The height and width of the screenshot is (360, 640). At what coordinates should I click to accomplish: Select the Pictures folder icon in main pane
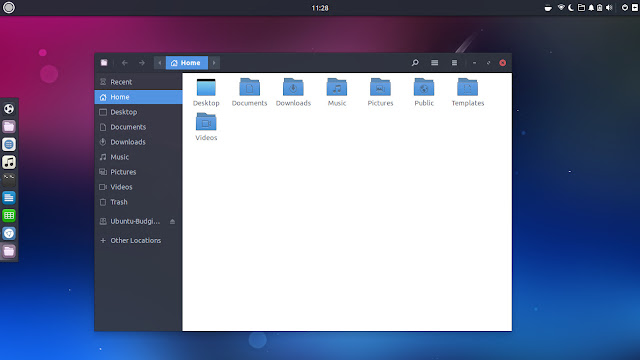coord(380,87)
